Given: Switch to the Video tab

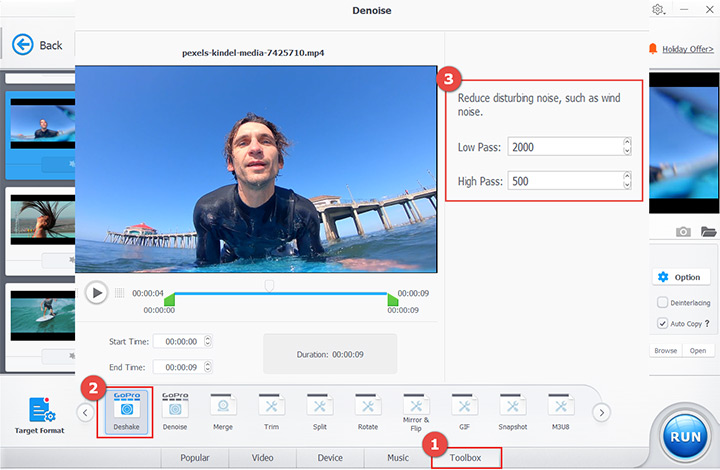Looking at the screenshot, I should tap(263, 458).
